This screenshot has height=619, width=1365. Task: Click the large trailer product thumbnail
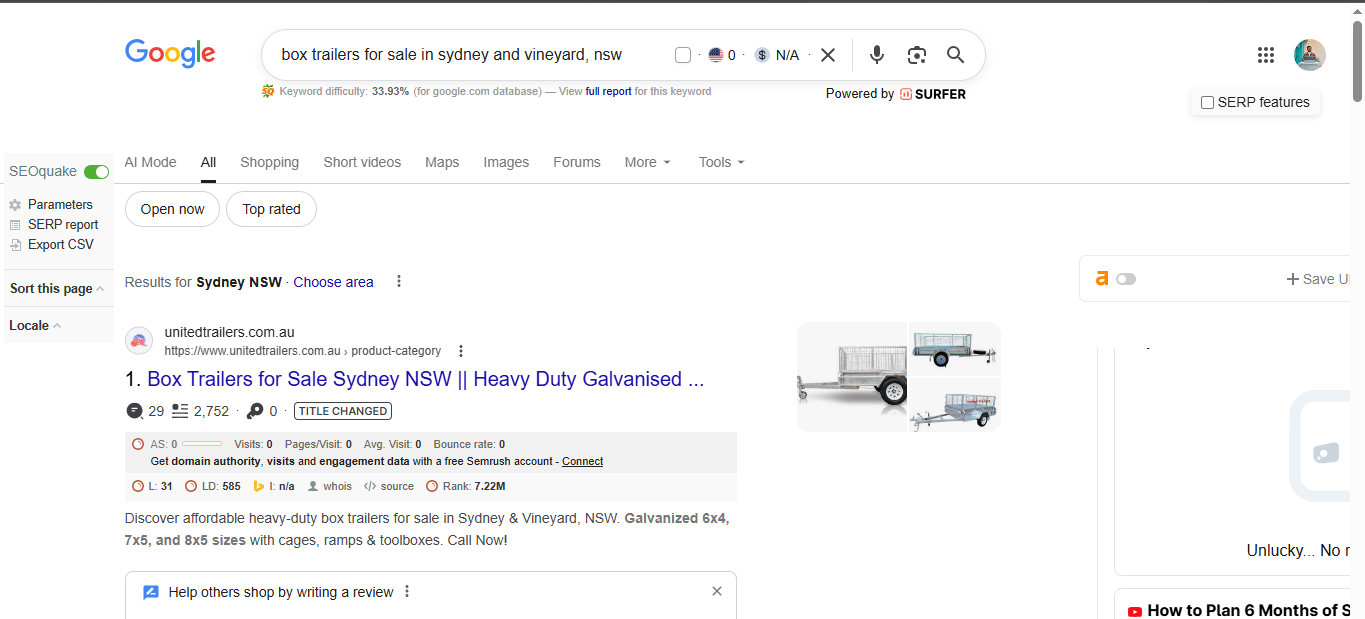point(852,377)
